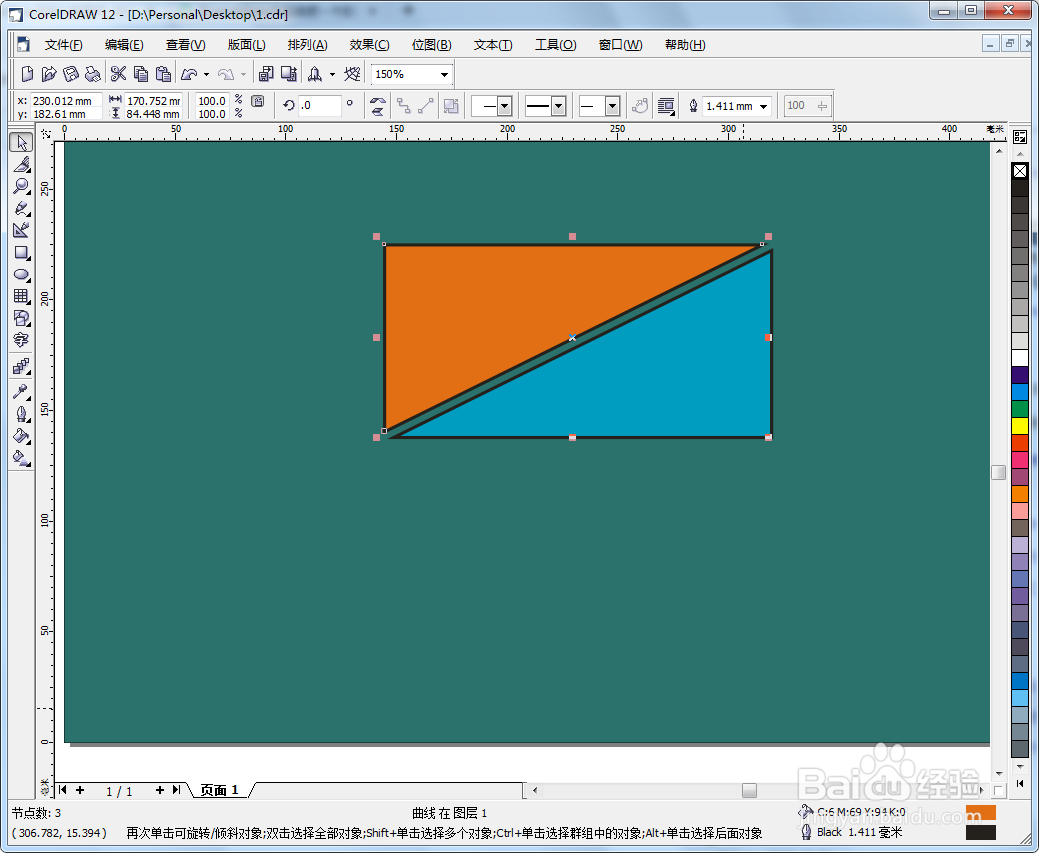Select the Graph Paper tool

click(21, 296)
